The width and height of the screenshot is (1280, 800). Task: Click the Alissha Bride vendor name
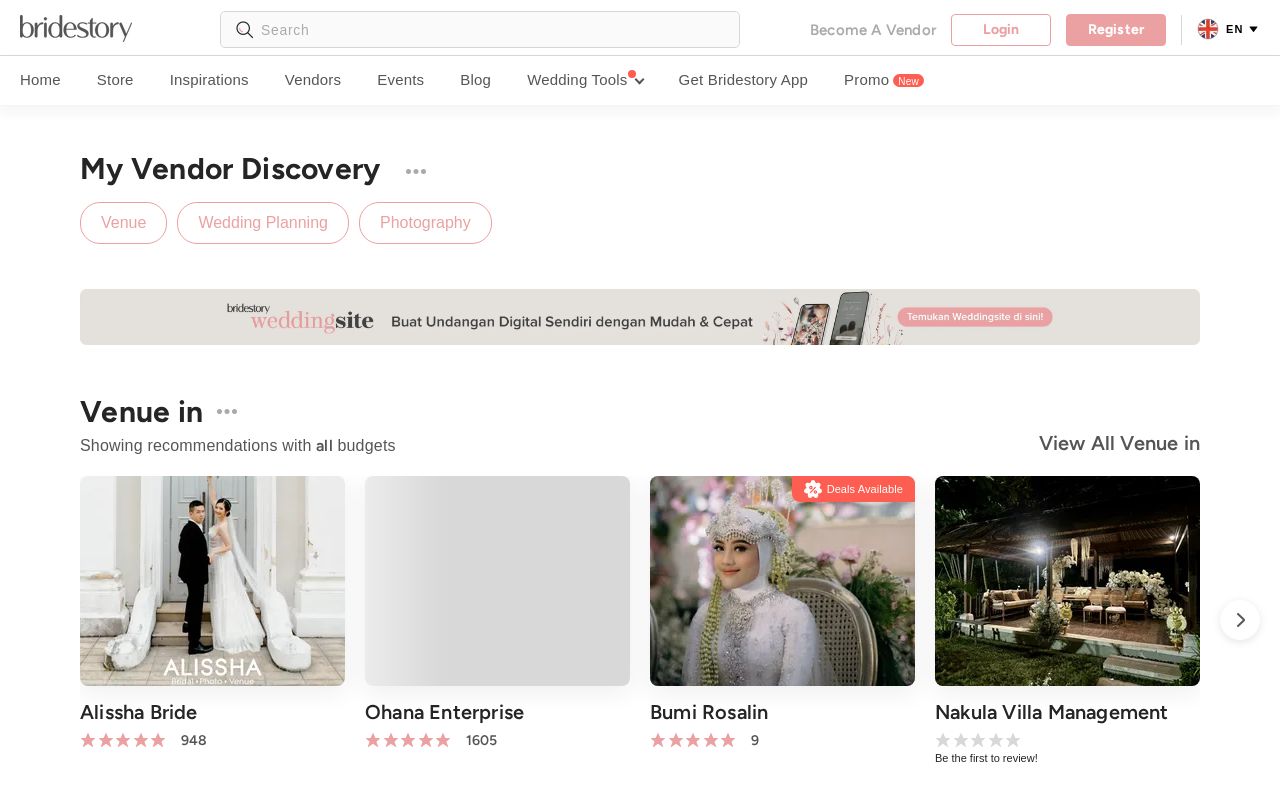[138, 712]
